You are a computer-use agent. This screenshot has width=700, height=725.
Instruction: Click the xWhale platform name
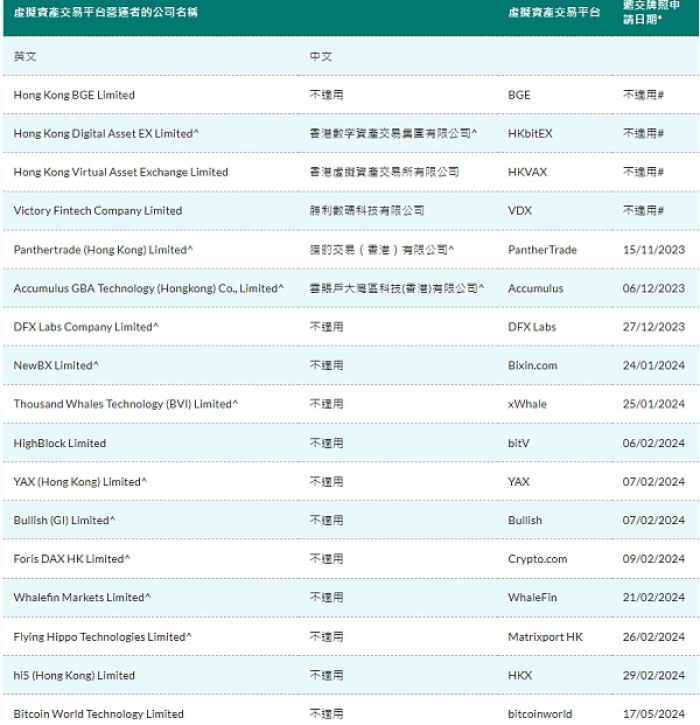pyautogui.click(x=528, y=404)
